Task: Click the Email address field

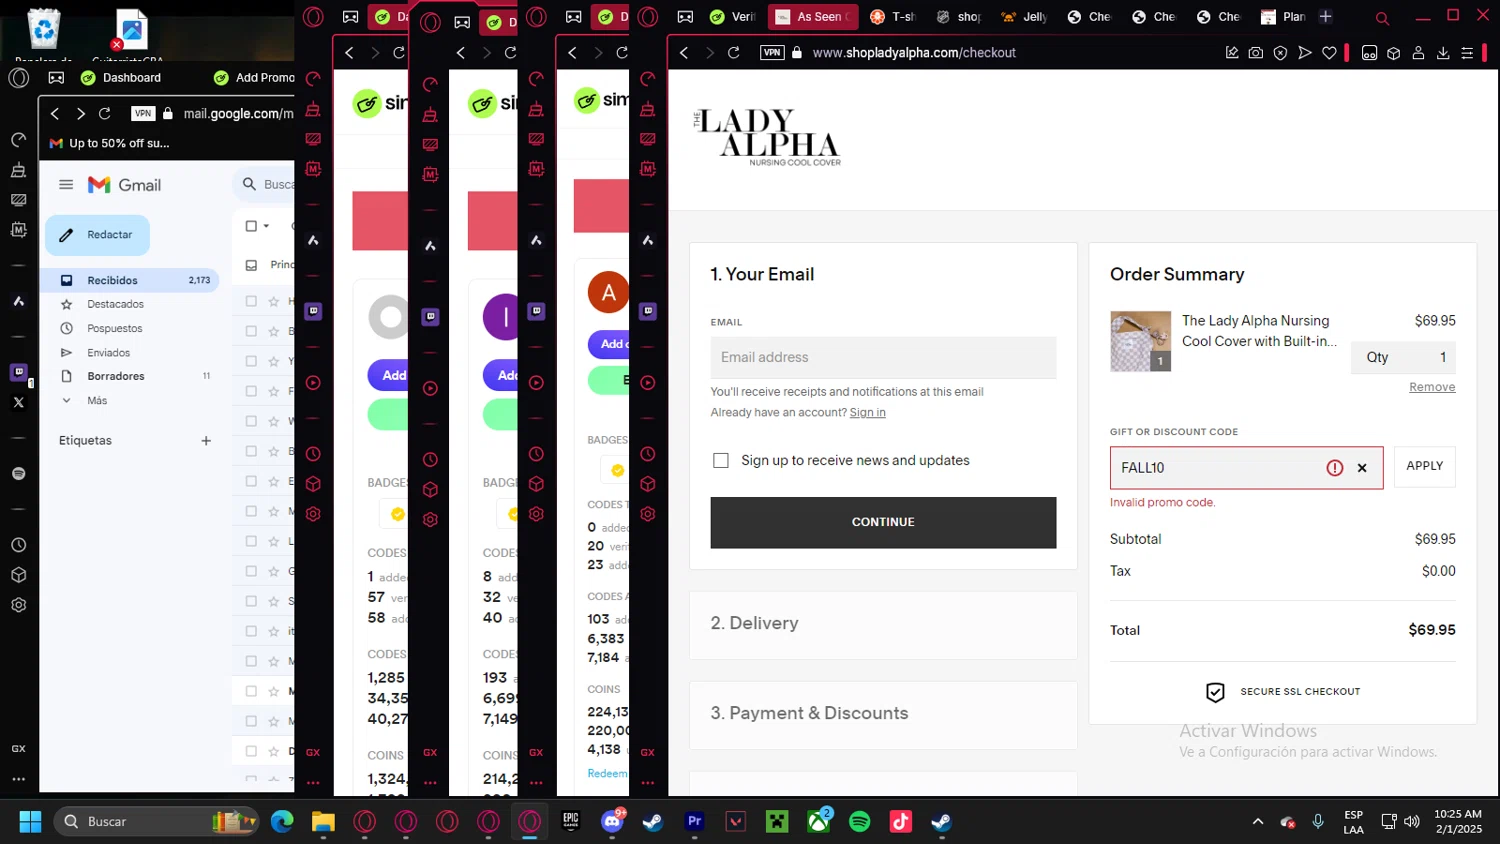Action: pos(883,358)
